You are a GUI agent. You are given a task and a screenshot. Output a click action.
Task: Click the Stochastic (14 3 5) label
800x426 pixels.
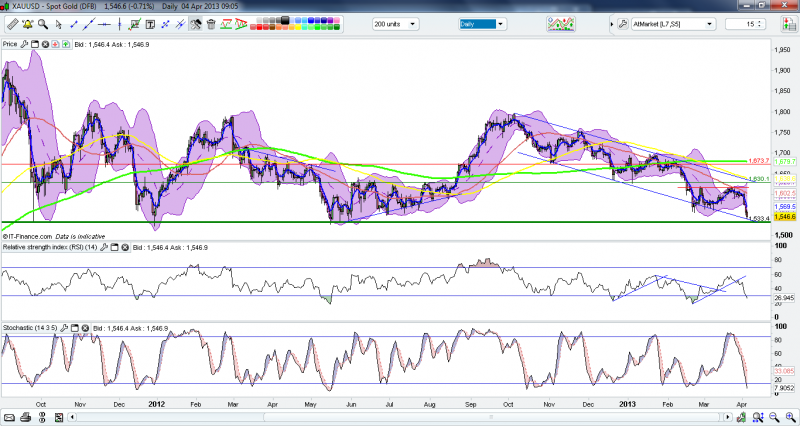(x=30, y=328)
